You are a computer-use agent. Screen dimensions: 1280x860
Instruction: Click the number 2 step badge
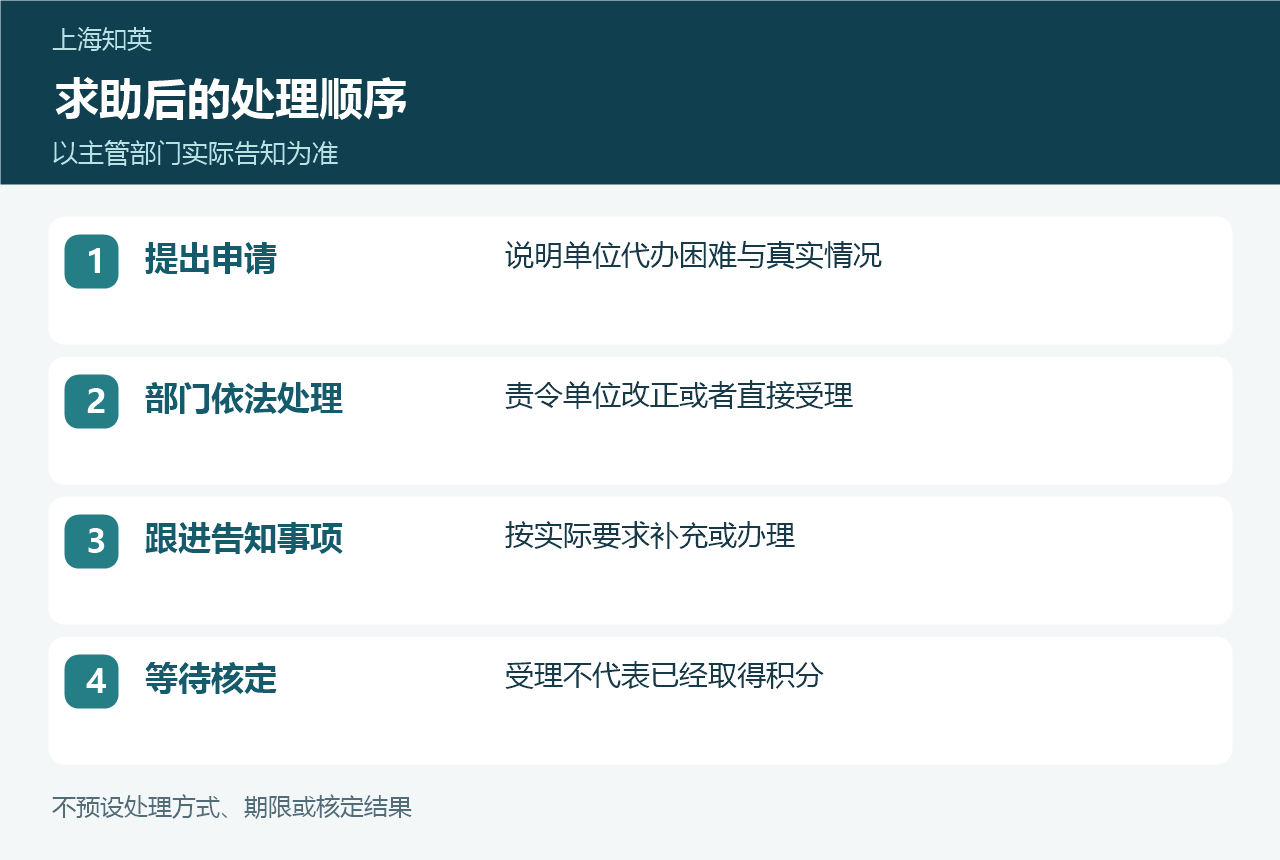92,401
